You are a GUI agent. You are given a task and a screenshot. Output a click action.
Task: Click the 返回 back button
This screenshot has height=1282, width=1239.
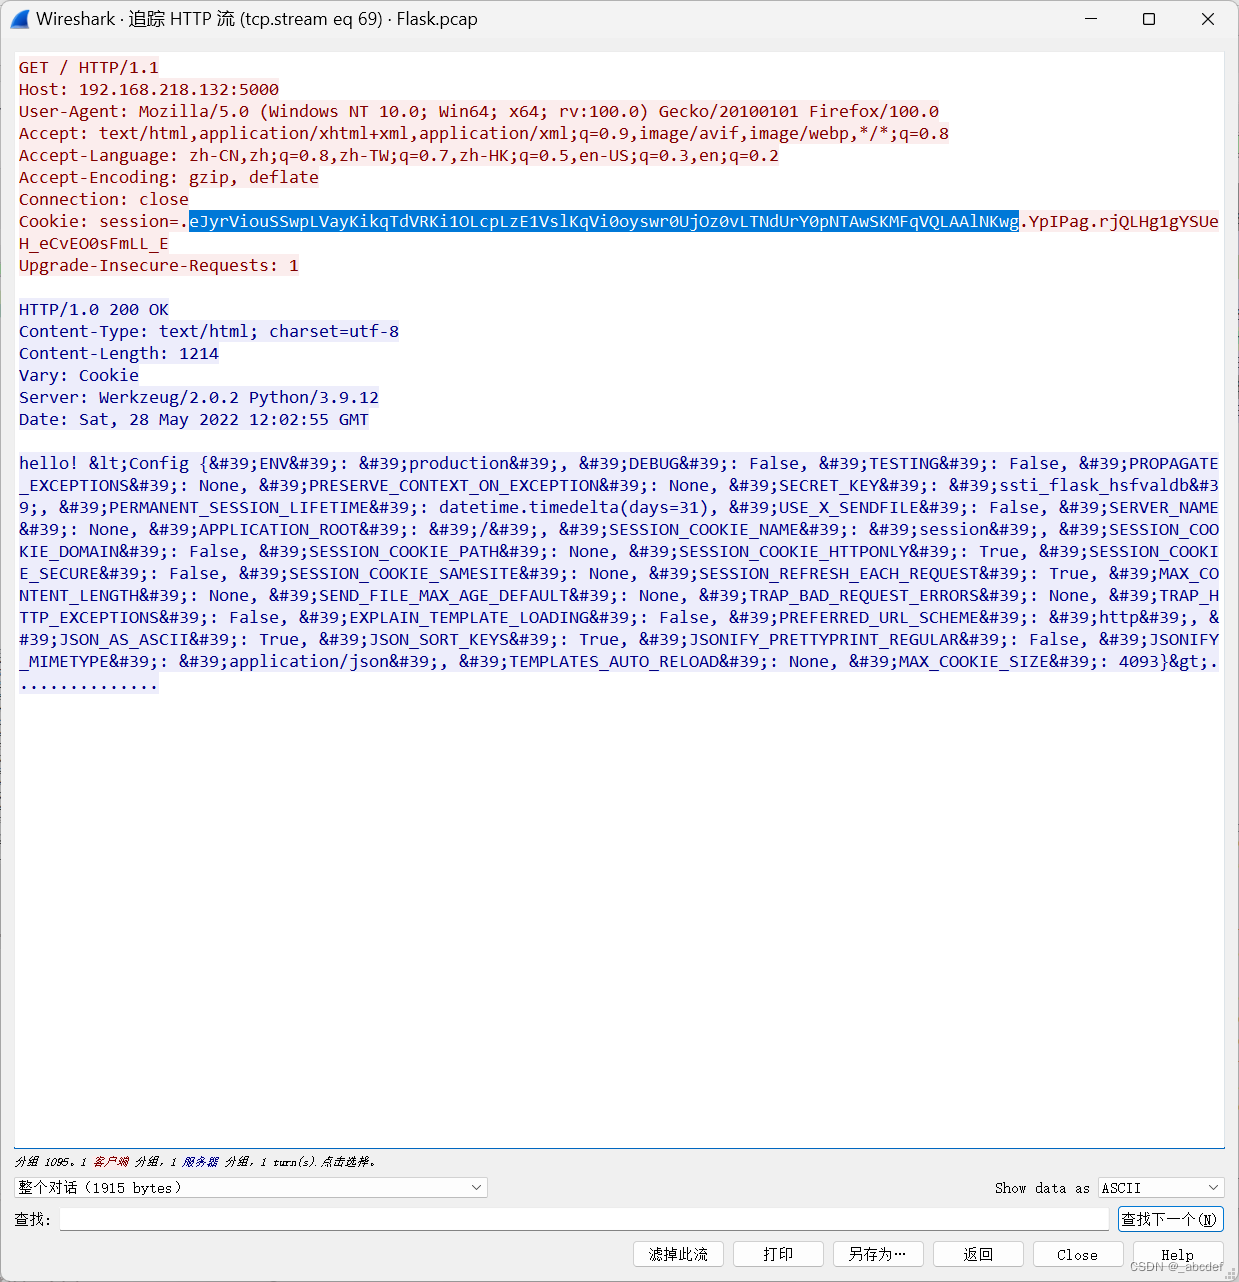pyautogui.click(x=978, y=1254)
